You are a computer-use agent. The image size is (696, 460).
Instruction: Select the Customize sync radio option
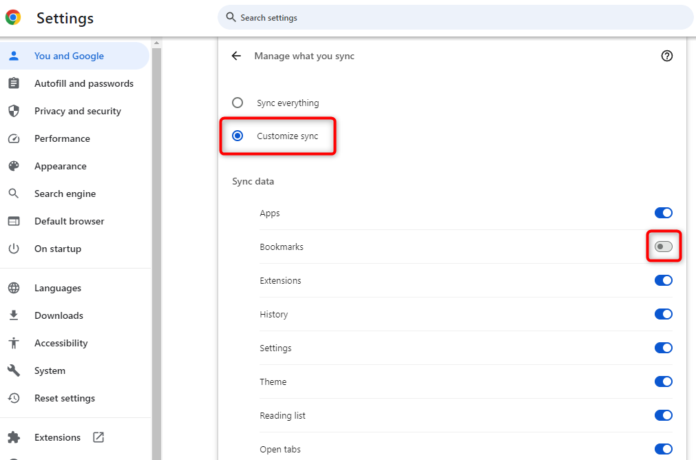pos(237,136)
